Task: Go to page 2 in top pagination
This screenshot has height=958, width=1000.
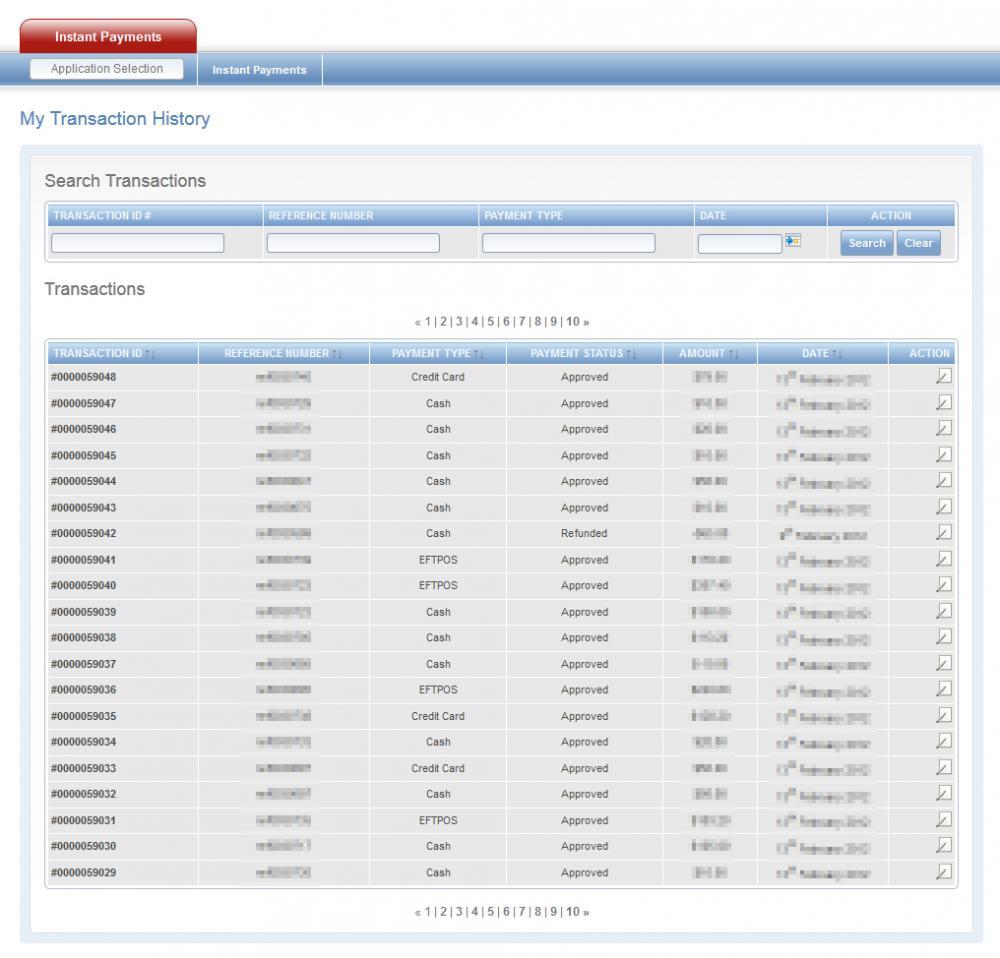Action: (443, 321)
